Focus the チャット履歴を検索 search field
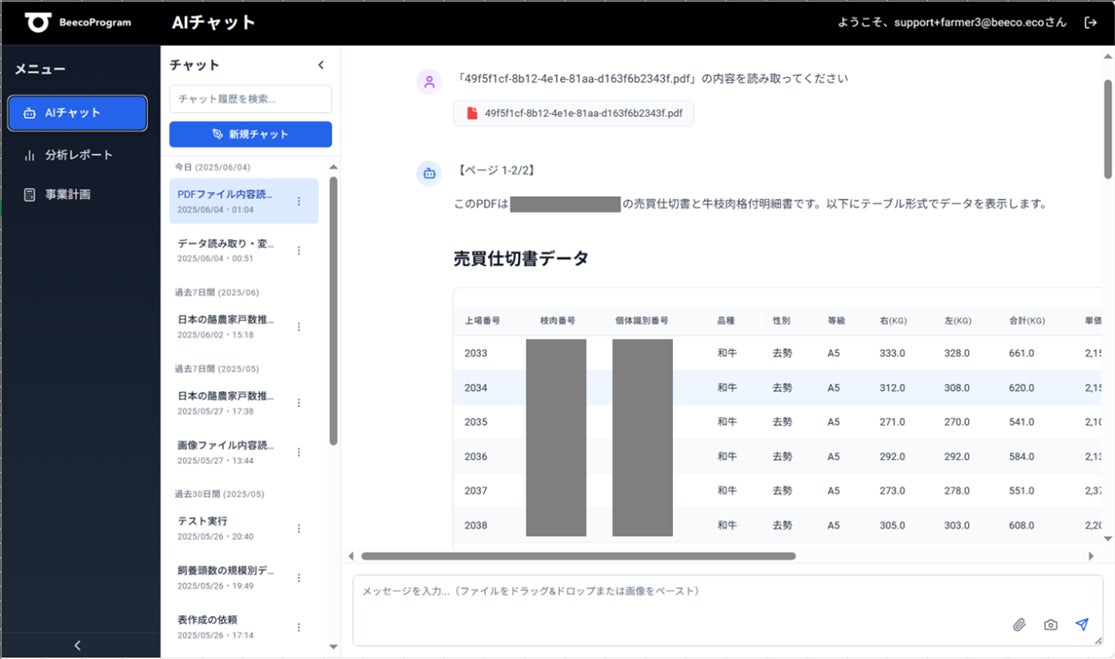The width and height of the screenshot is (1115, 659). (250, 99)
